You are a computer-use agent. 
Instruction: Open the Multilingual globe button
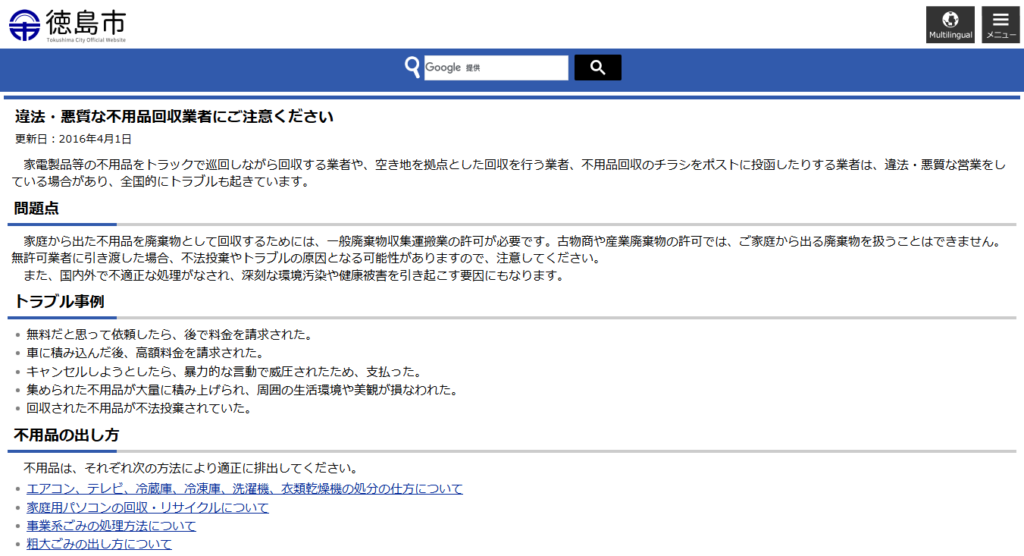tap(950, 25)
